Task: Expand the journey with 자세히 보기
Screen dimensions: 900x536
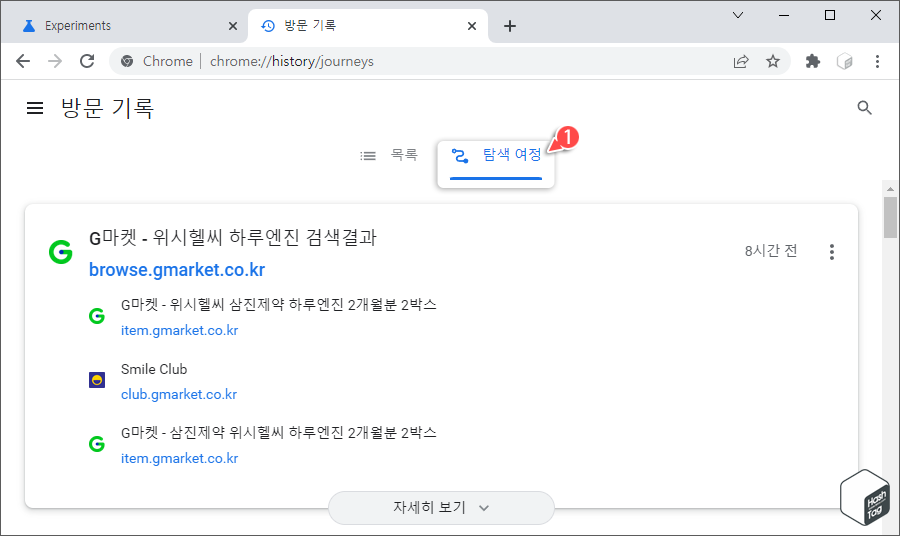Action: pyautogui.click(x=441, y=508)
